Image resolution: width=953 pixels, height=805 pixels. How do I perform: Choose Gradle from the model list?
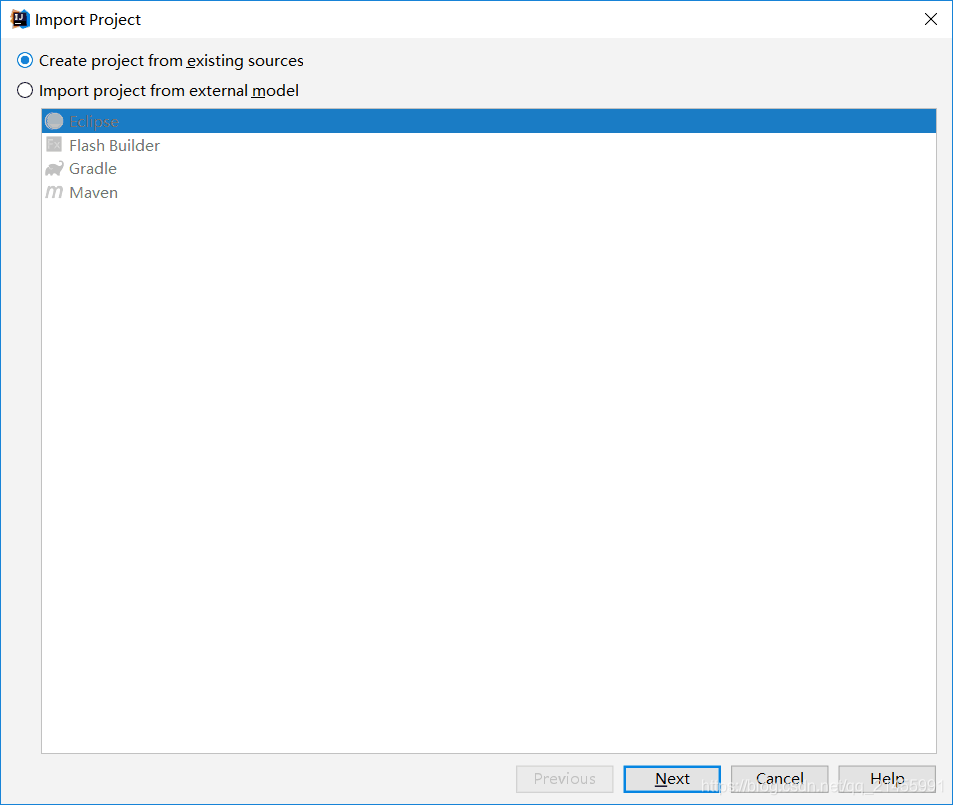(489, 168)
